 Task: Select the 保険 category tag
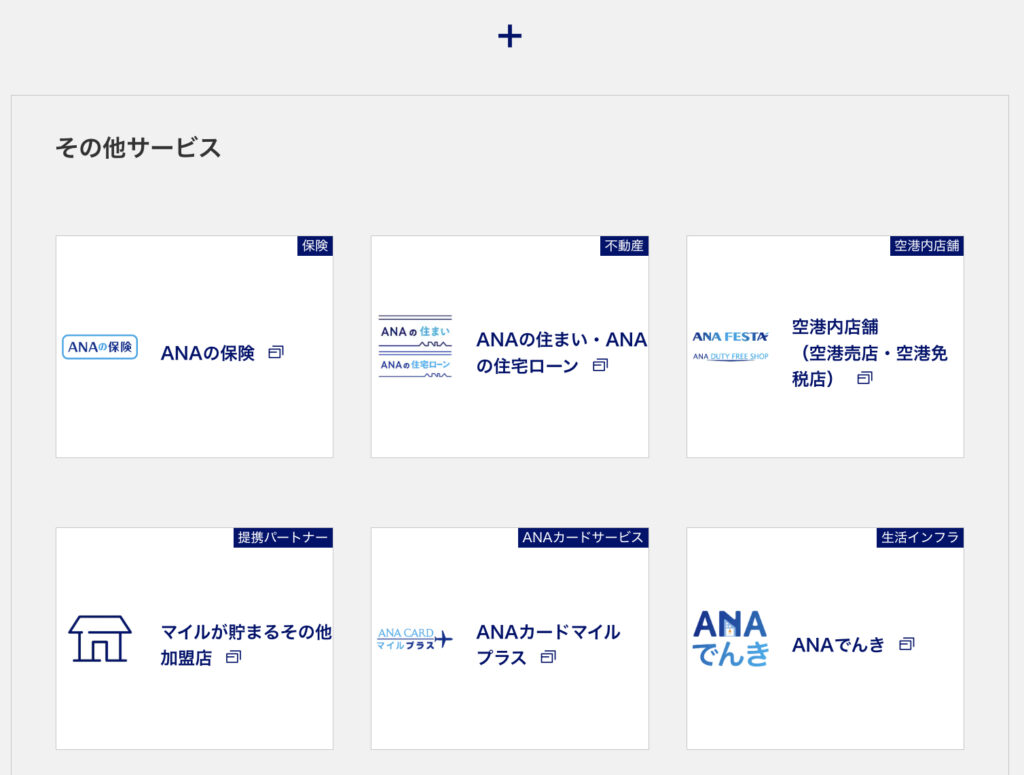click(315, 245)
